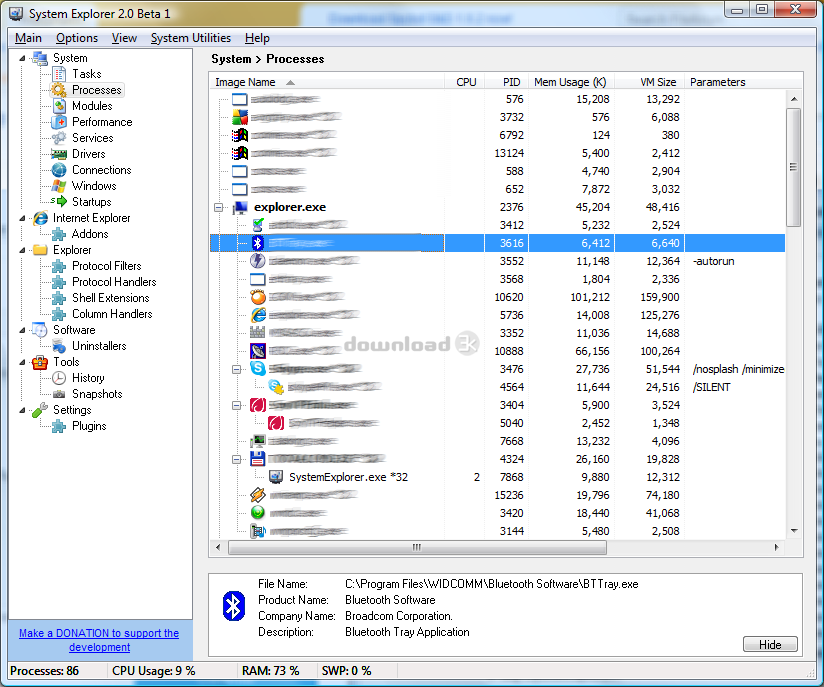Open Addons under Internet Explorer
Screen dimensions: 824x687
pyautogui.click(x=87, y=233)
